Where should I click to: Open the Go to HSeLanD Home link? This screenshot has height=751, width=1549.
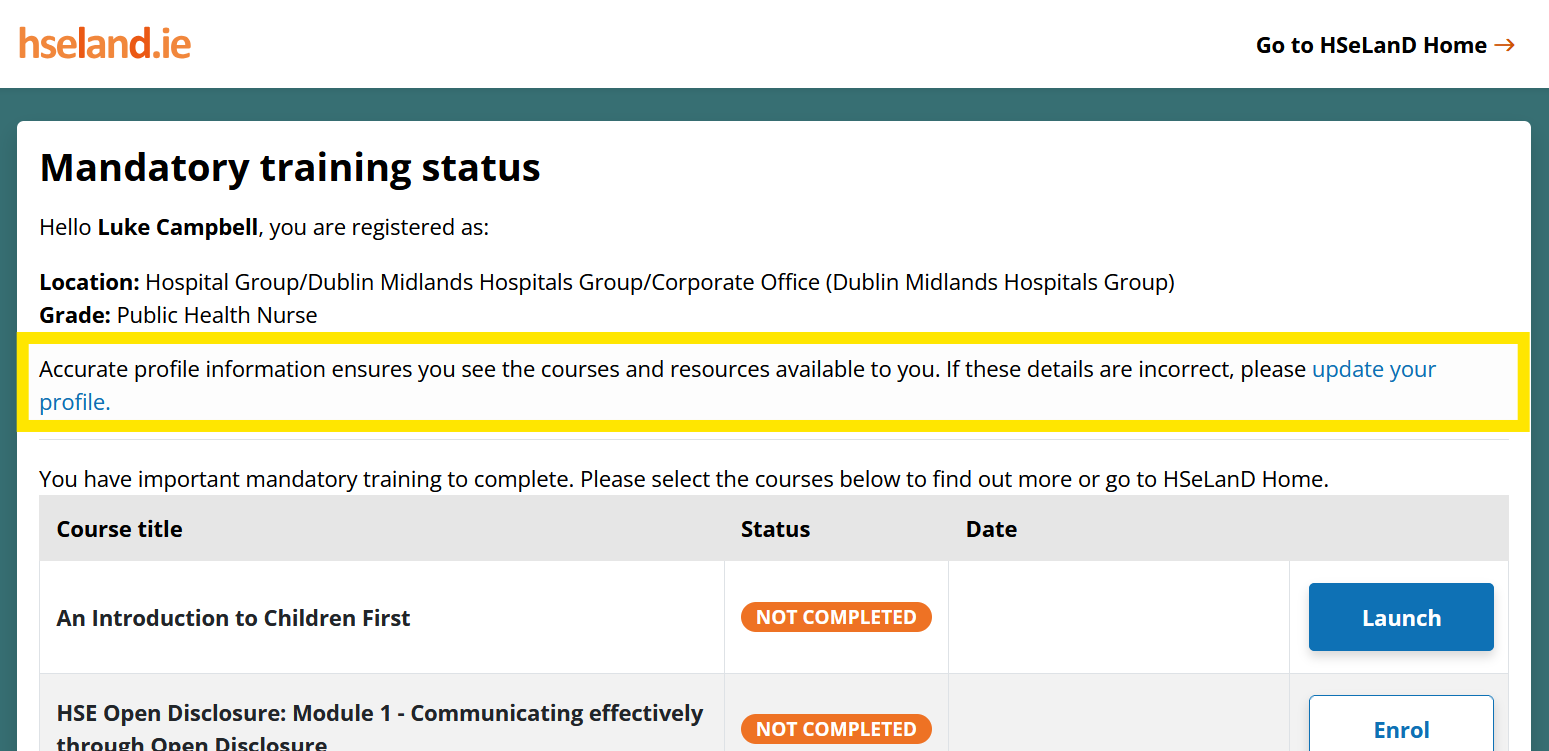pyautogui.click(x=1371, y=44)
